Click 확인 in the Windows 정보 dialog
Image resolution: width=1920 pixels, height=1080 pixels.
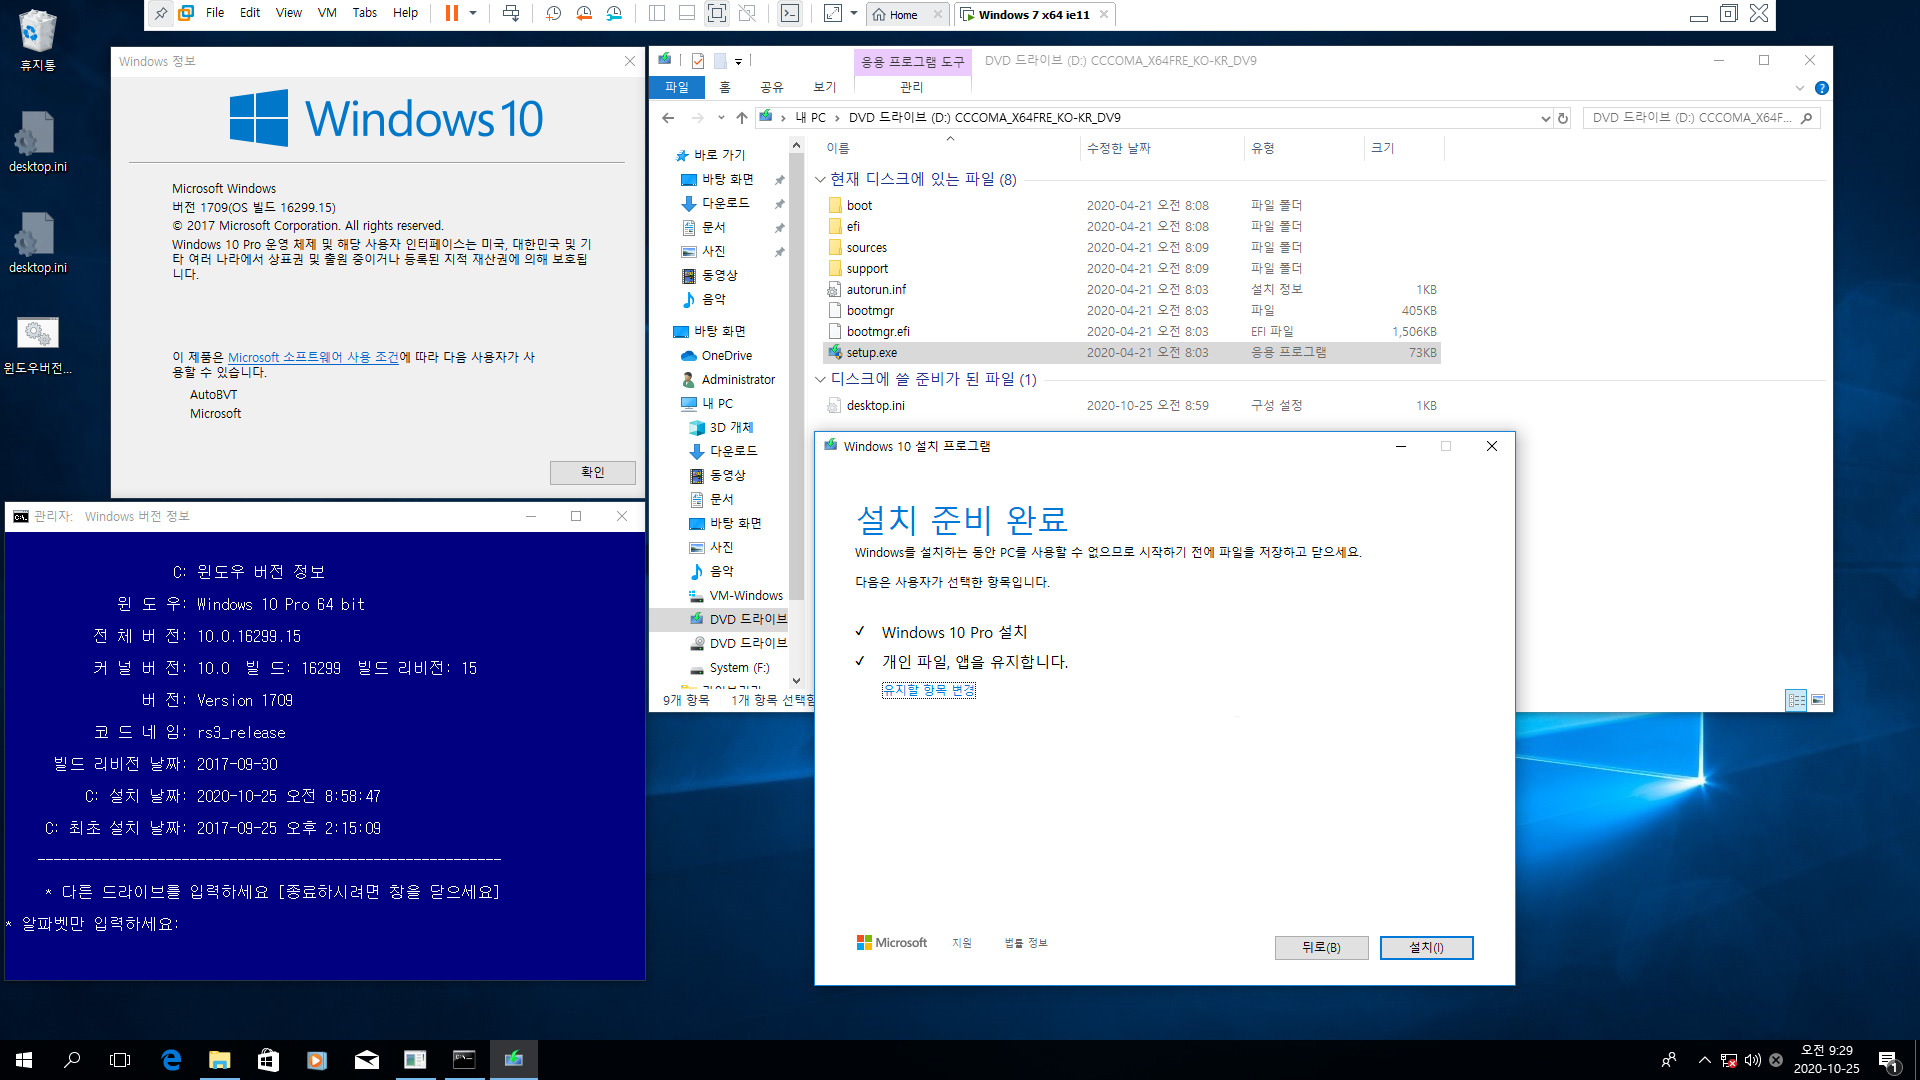(x=593, y=472)
